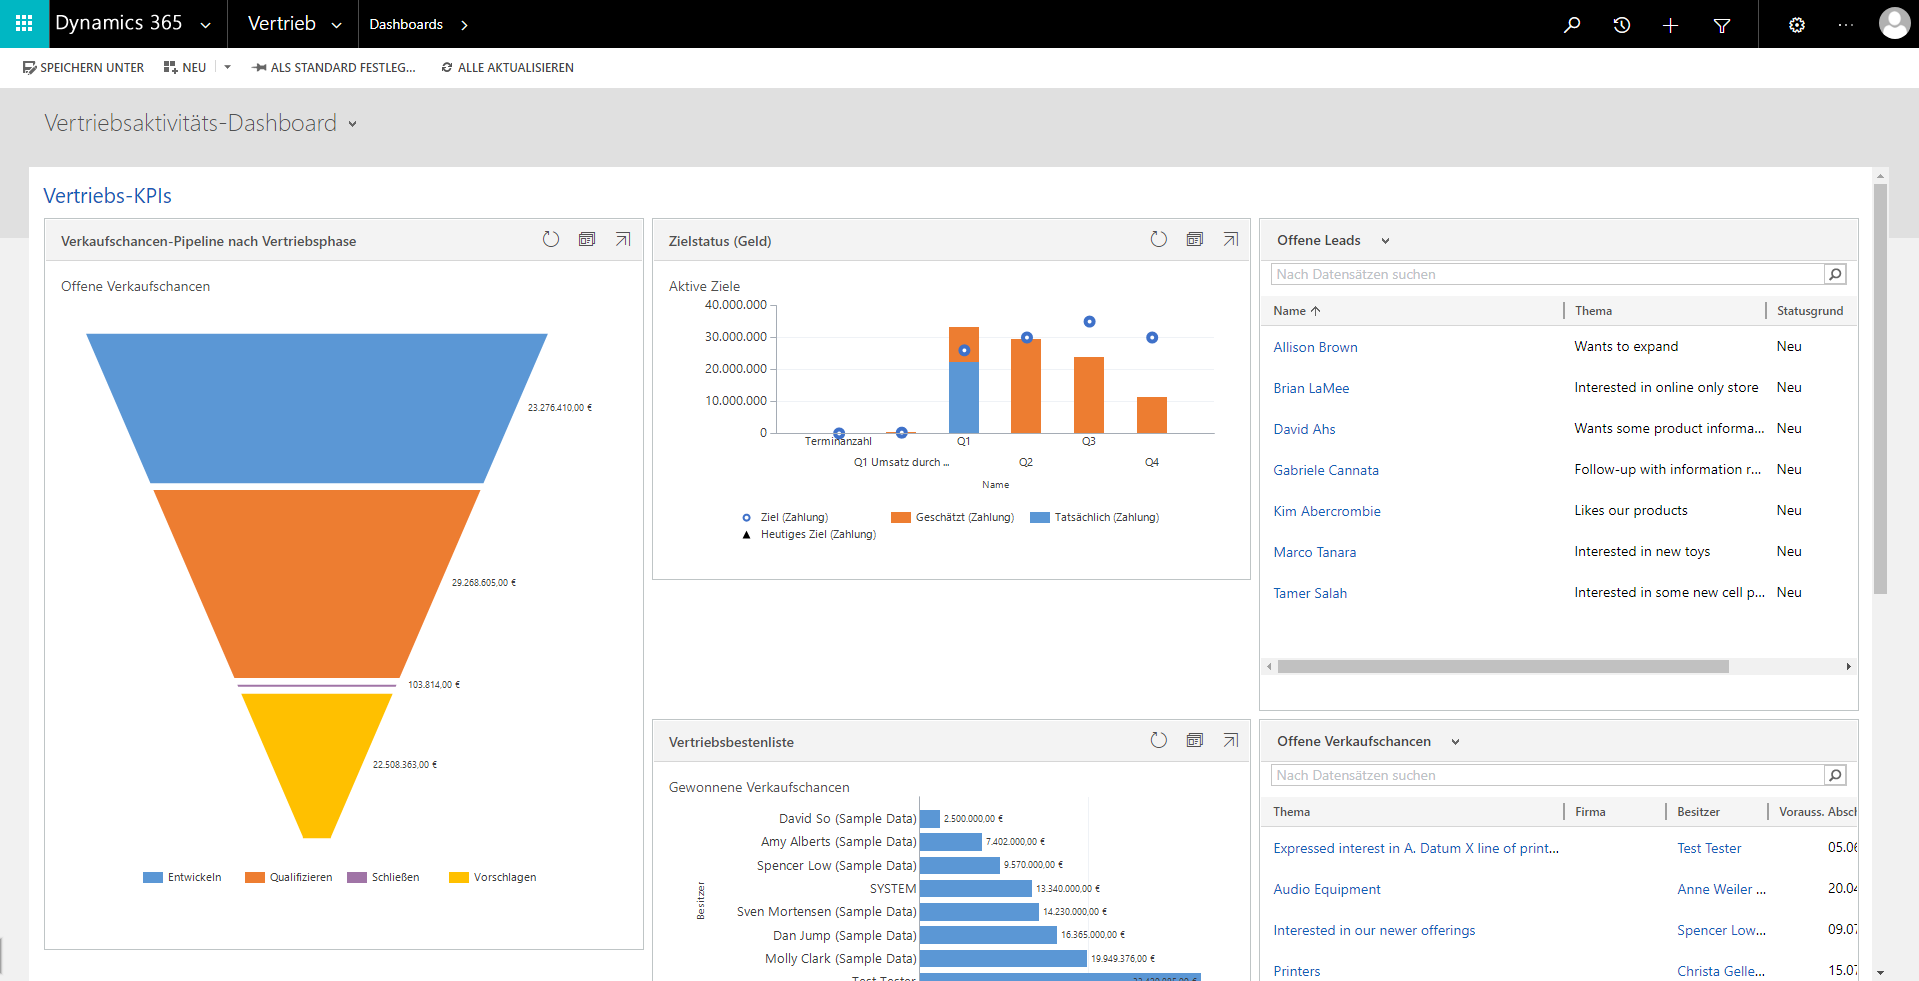Click the quick create plus icon

[x=1670, y=25]
